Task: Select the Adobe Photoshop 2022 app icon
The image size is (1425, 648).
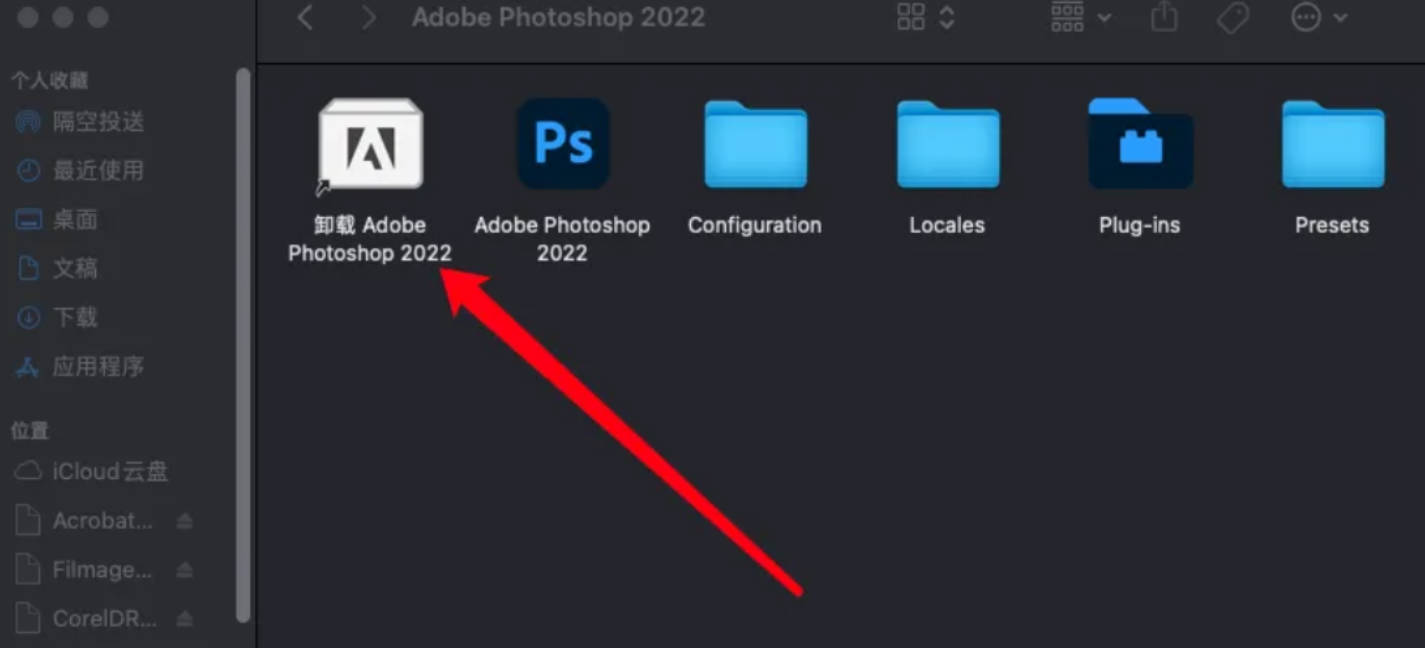Action: (563, 143)
